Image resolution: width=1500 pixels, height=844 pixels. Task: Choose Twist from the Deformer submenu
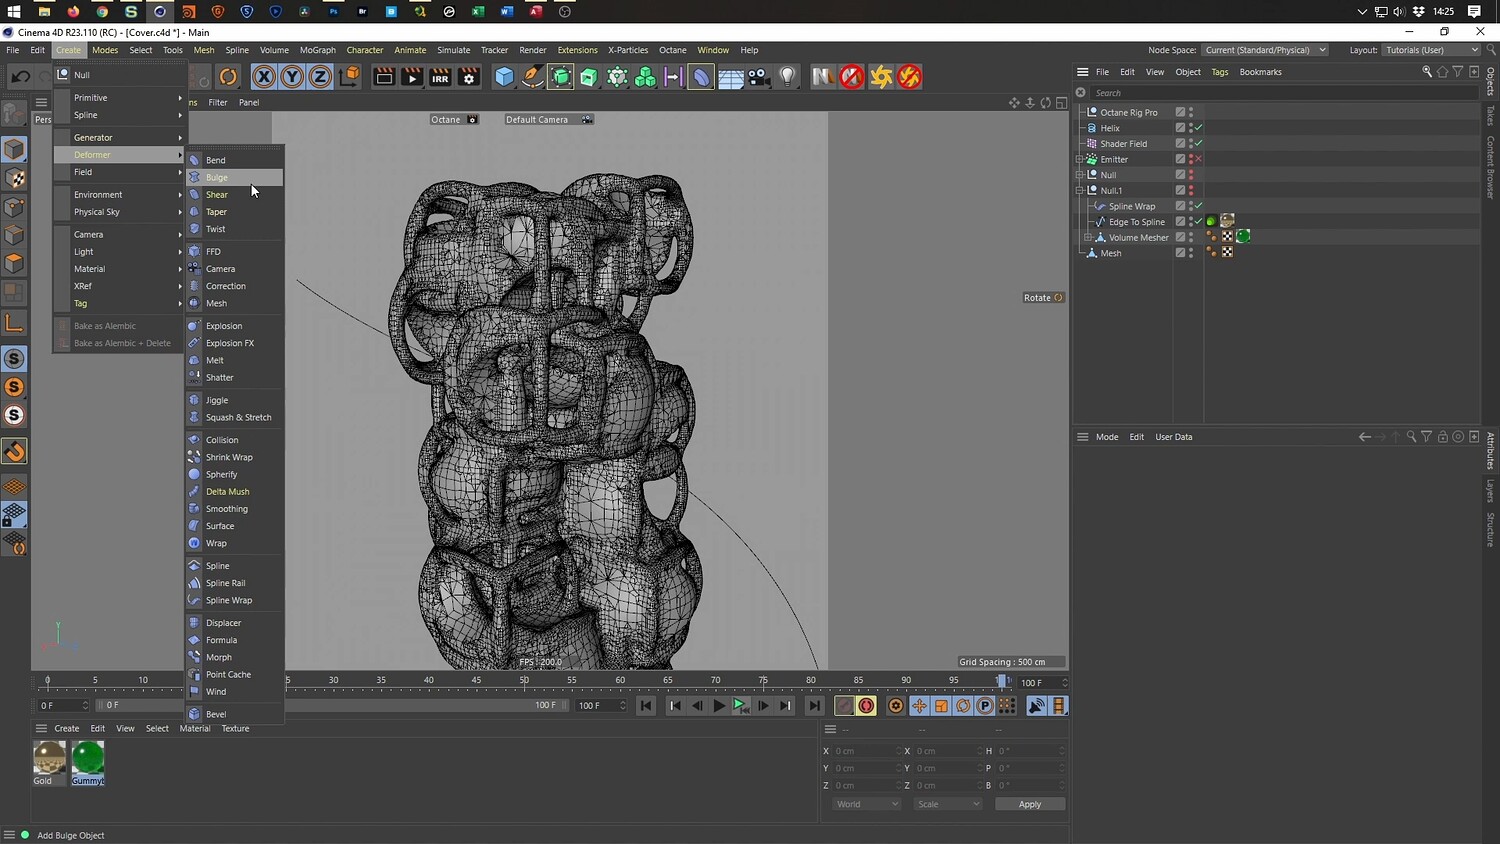[216, 229]
